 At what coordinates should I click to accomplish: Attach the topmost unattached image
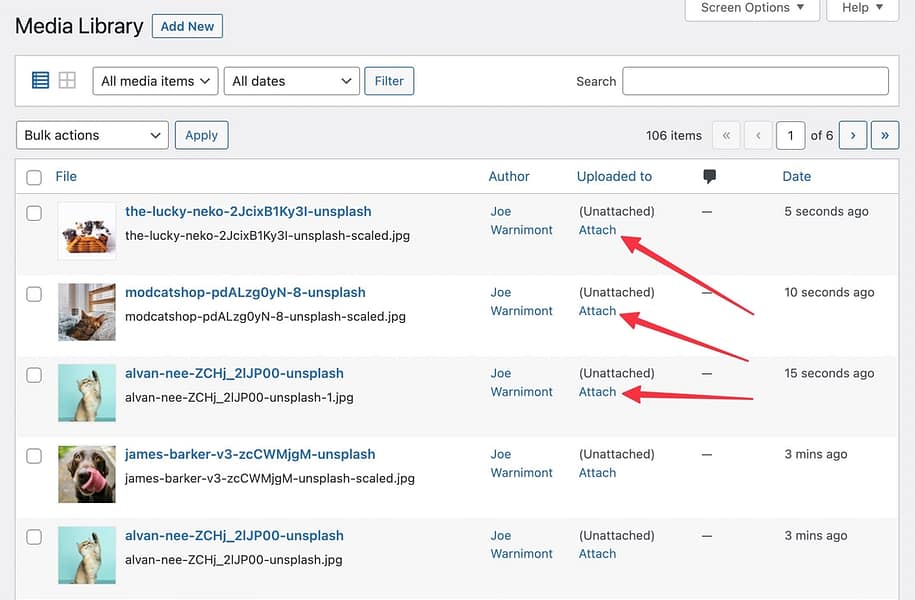coord(596,229)
